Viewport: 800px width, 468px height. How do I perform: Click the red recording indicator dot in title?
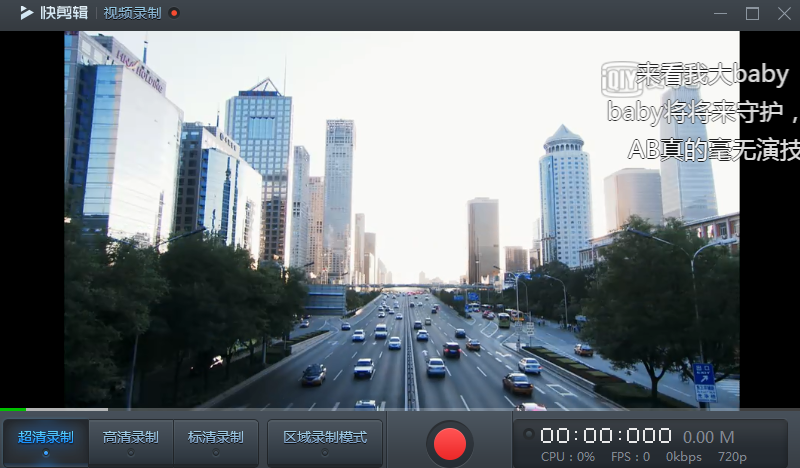pyautogui.click(x=174, y=13)
